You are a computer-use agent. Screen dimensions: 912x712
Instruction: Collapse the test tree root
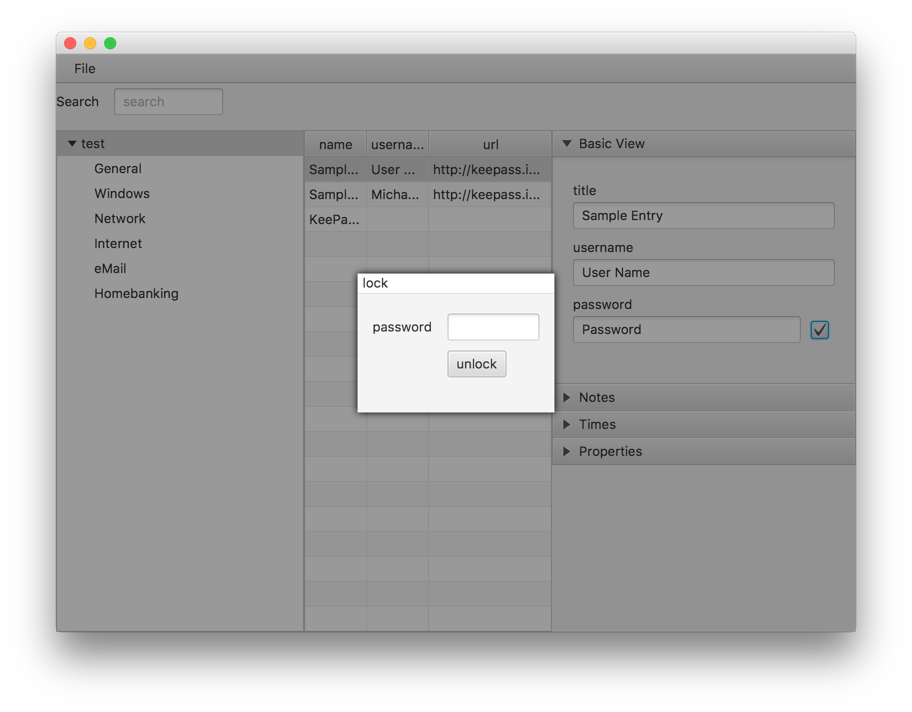point(72,144)
